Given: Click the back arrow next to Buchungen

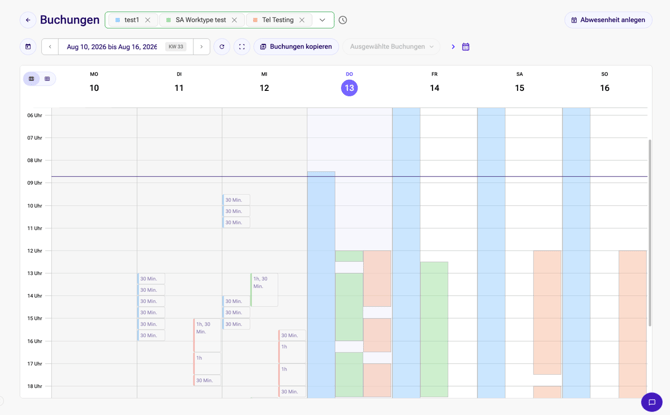Looking at the screenshot, I should click(28, 20).
